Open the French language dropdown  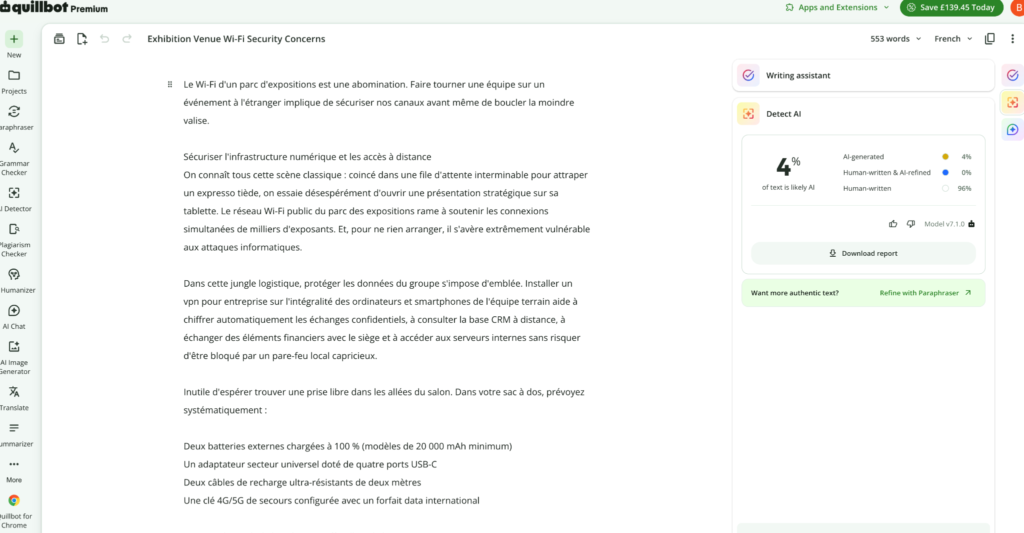pos(953,39)
